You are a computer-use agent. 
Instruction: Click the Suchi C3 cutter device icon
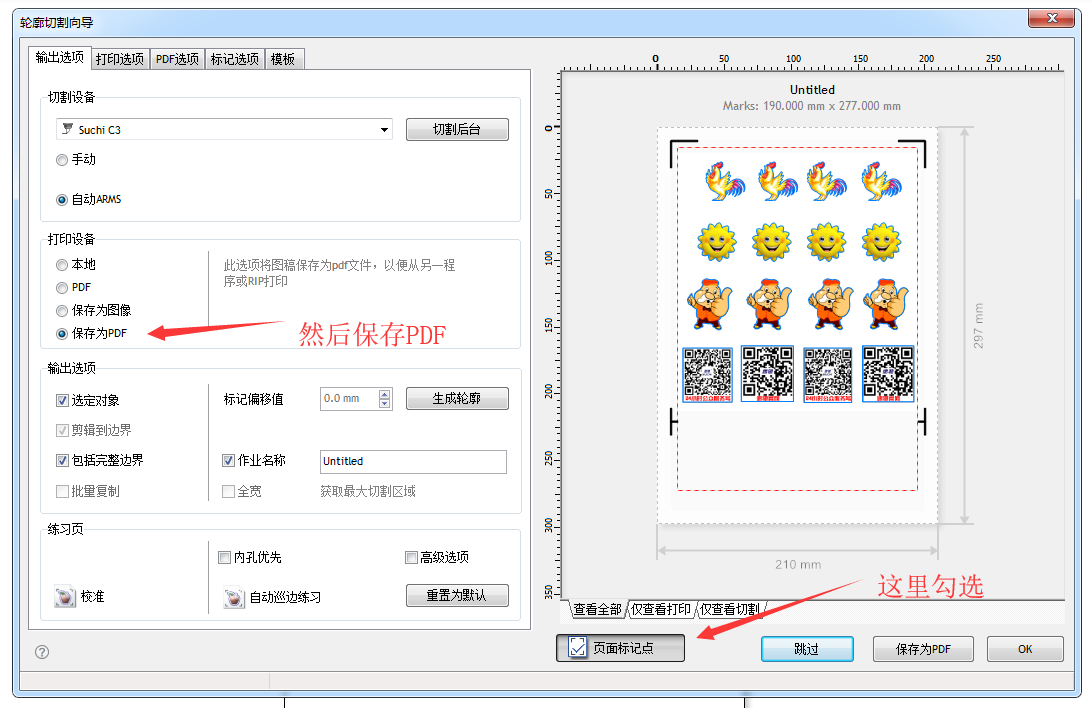tap(68, 129)
